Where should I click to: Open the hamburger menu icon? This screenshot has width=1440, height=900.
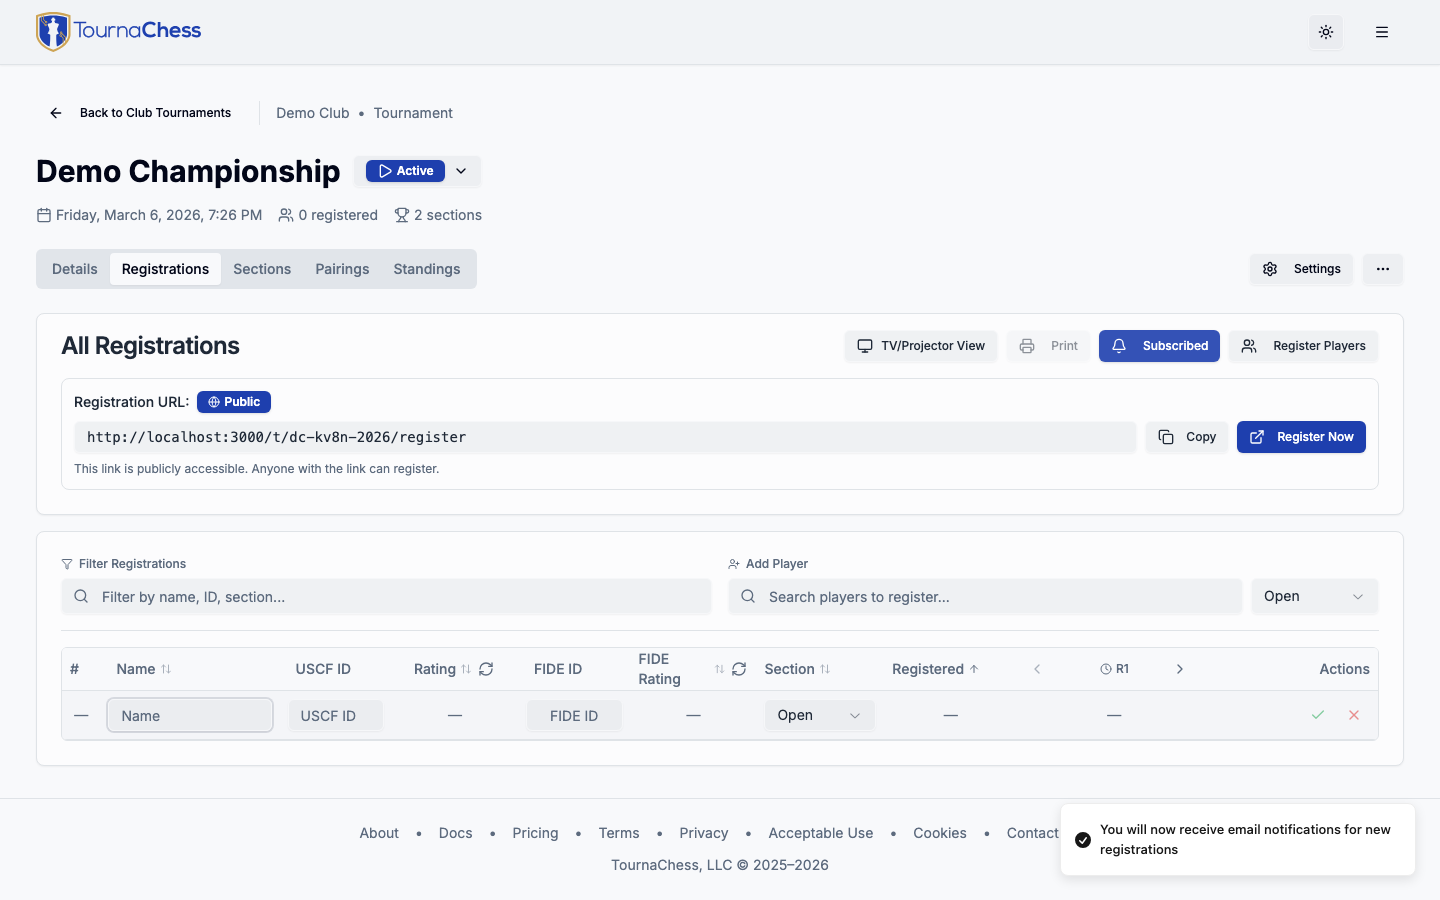pyautogui.click(x=1382, y=32)
